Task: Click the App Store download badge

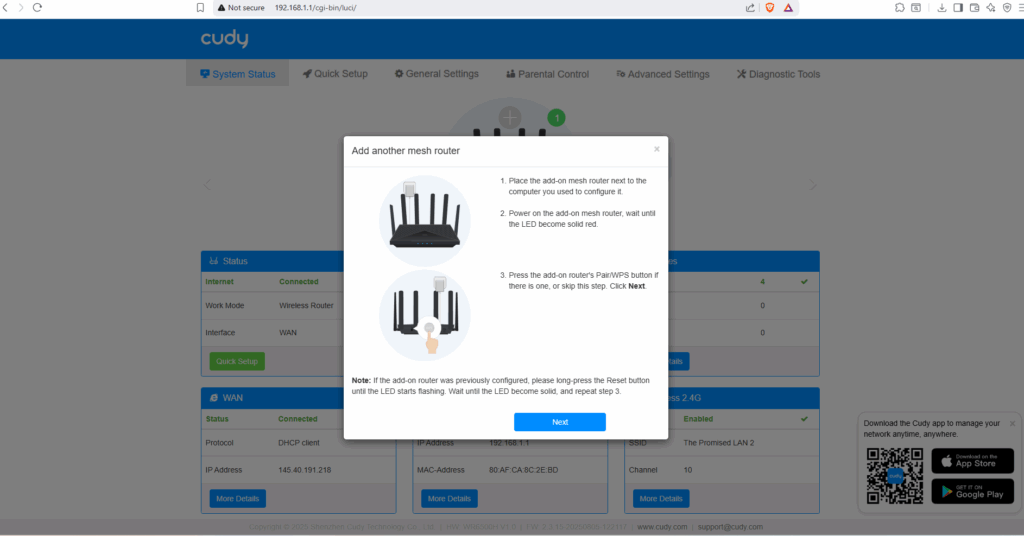Action: (972, 461)
